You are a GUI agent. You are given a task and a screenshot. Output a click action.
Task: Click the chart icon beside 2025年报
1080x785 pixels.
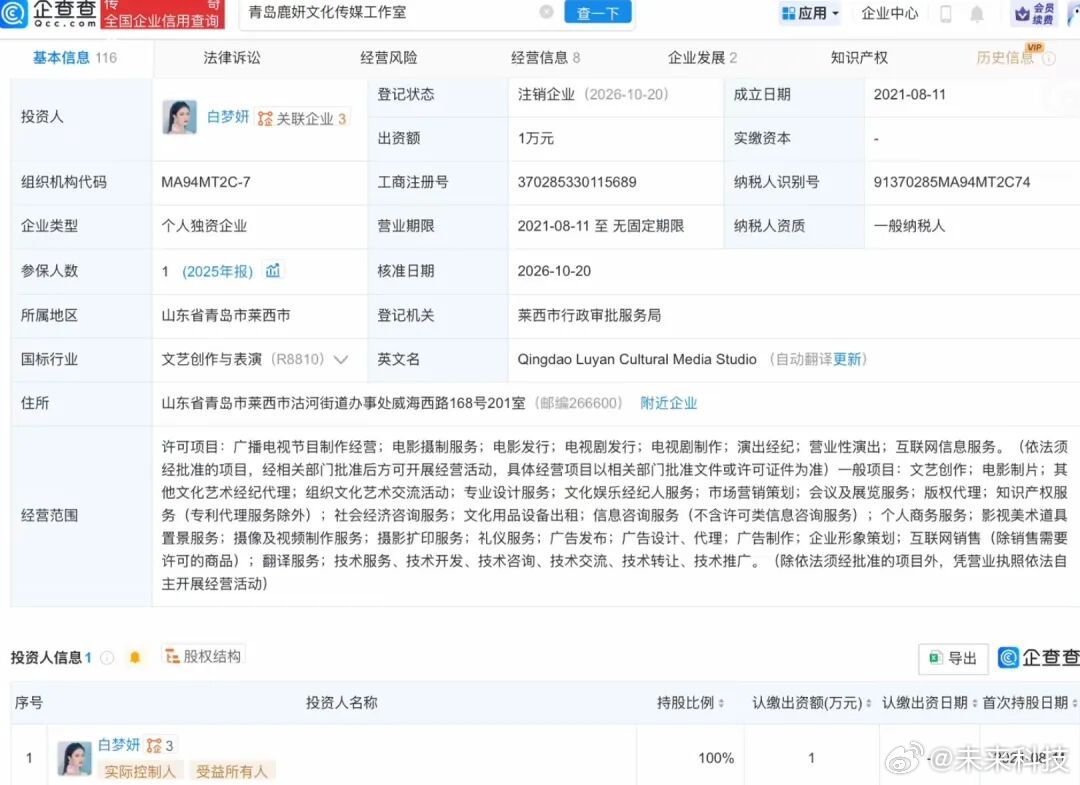[273, 270]
